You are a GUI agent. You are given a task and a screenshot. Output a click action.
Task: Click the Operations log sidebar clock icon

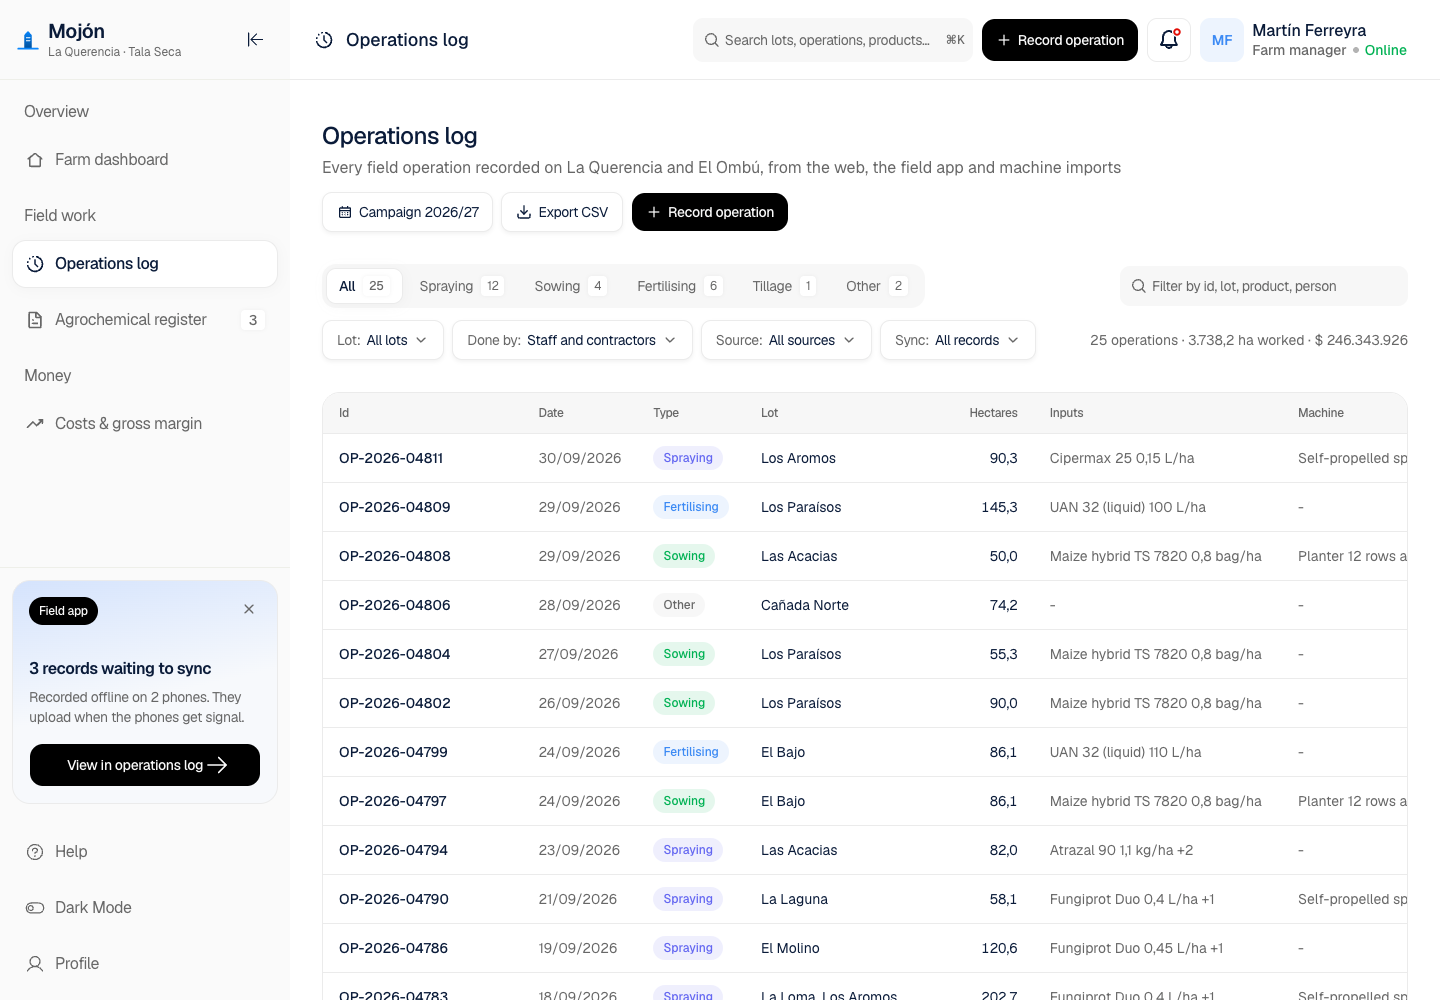35,264
